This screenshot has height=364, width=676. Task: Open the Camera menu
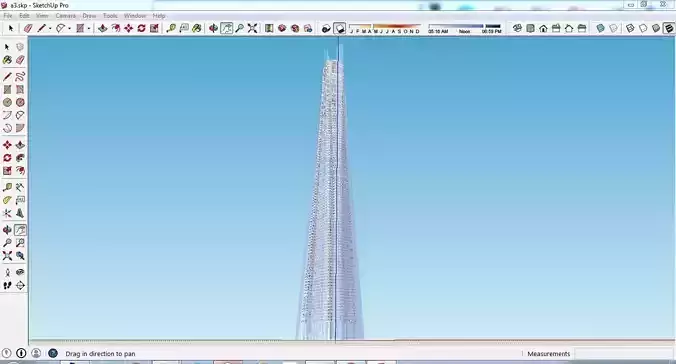point(66,16)
